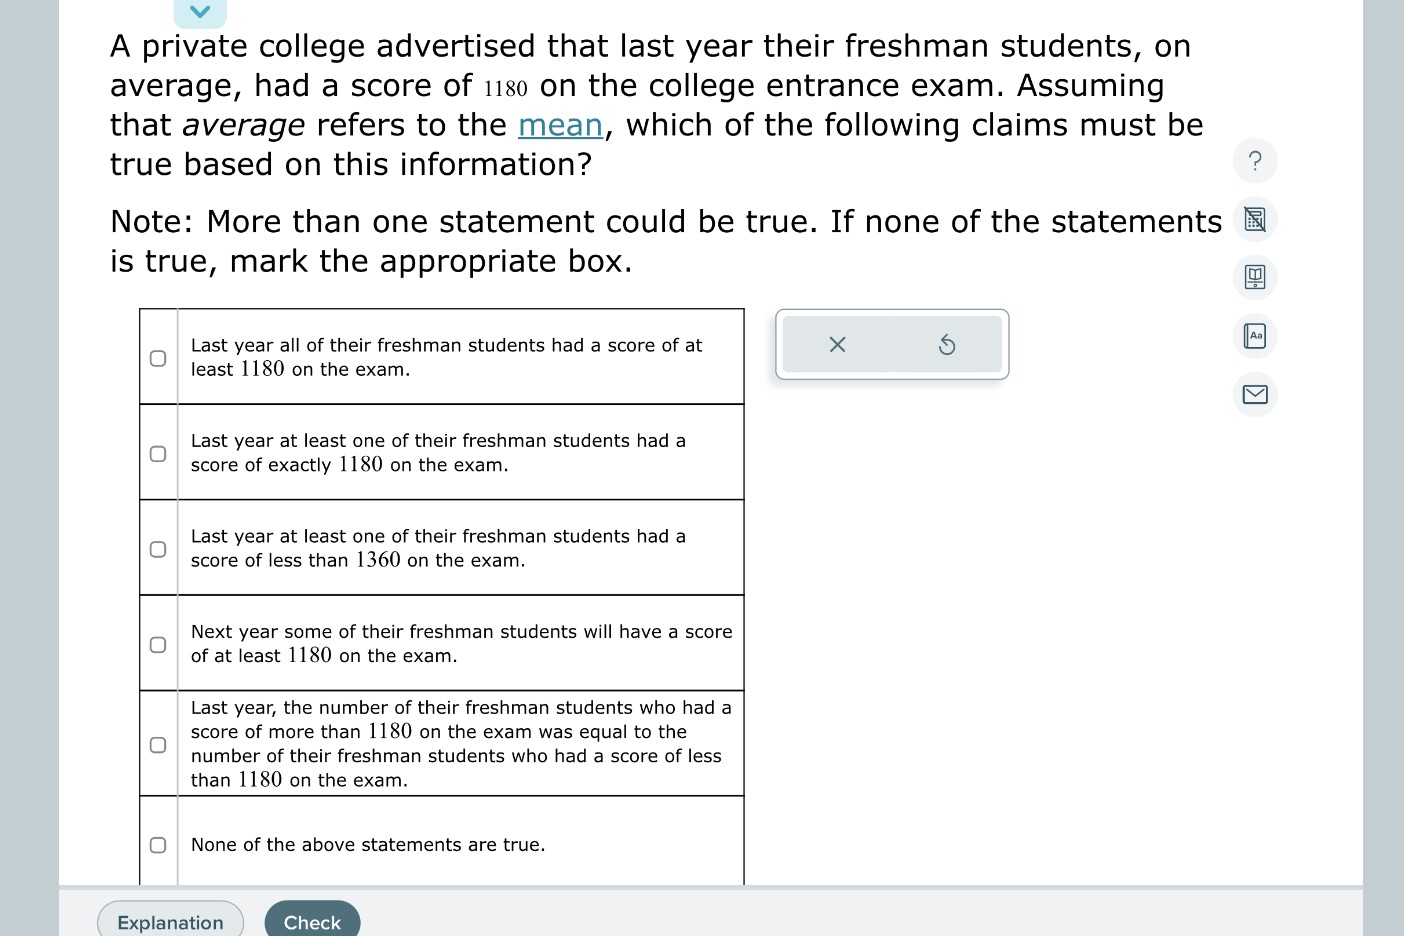This screenshot has width=1404, height=936.
Task: Check the statement about all students scoring 1180
Action: (x=158, y=356)
